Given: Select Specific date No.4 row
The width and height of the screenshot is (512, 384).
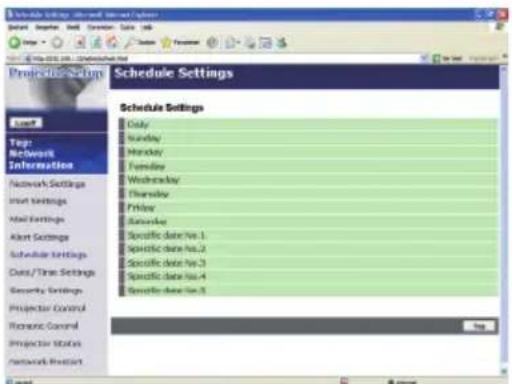Looking at the screenshot, I should (x=308, y=277).
